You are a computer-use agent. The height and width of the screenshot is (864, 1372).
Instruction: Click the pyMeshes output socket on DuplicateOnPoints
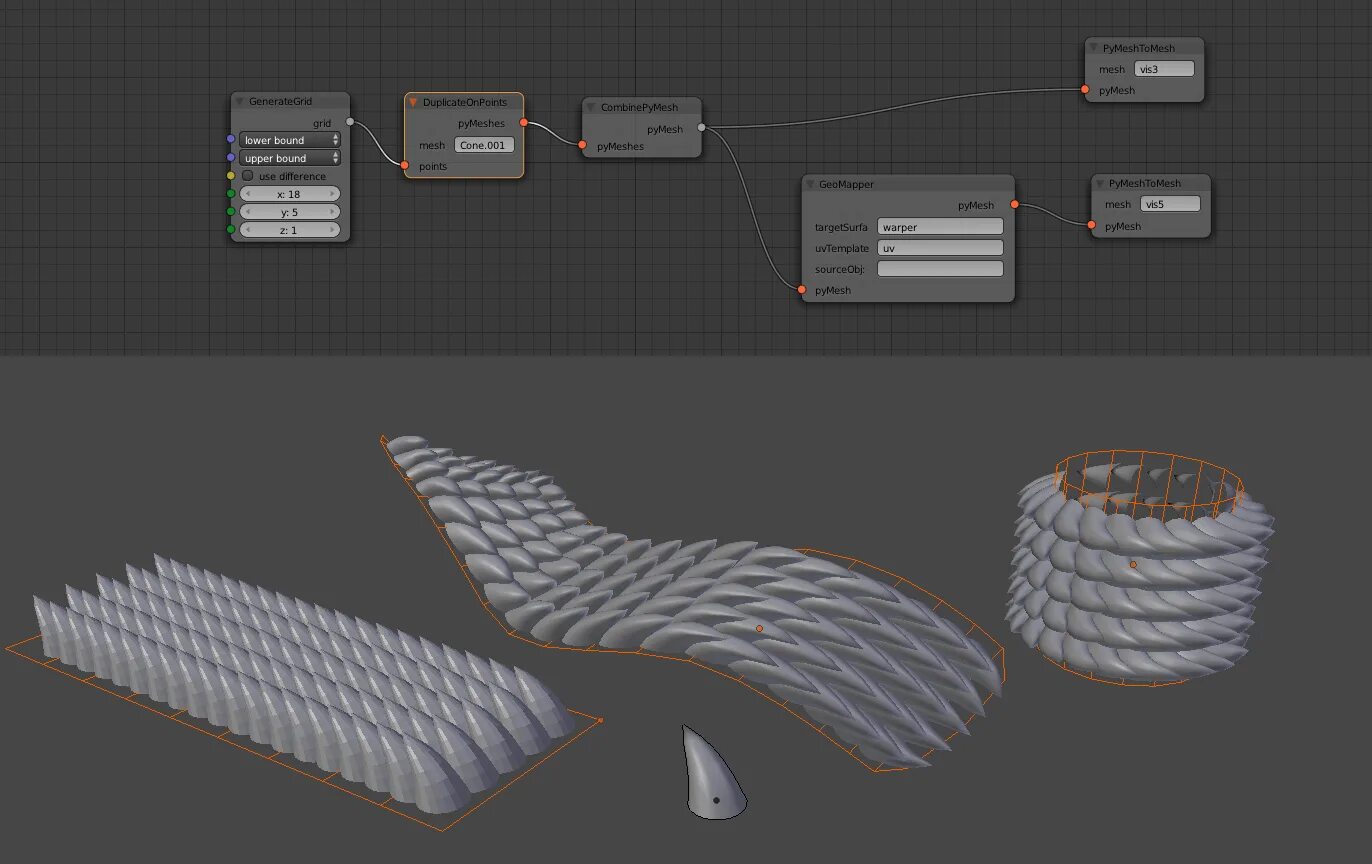tap(523, 123)
